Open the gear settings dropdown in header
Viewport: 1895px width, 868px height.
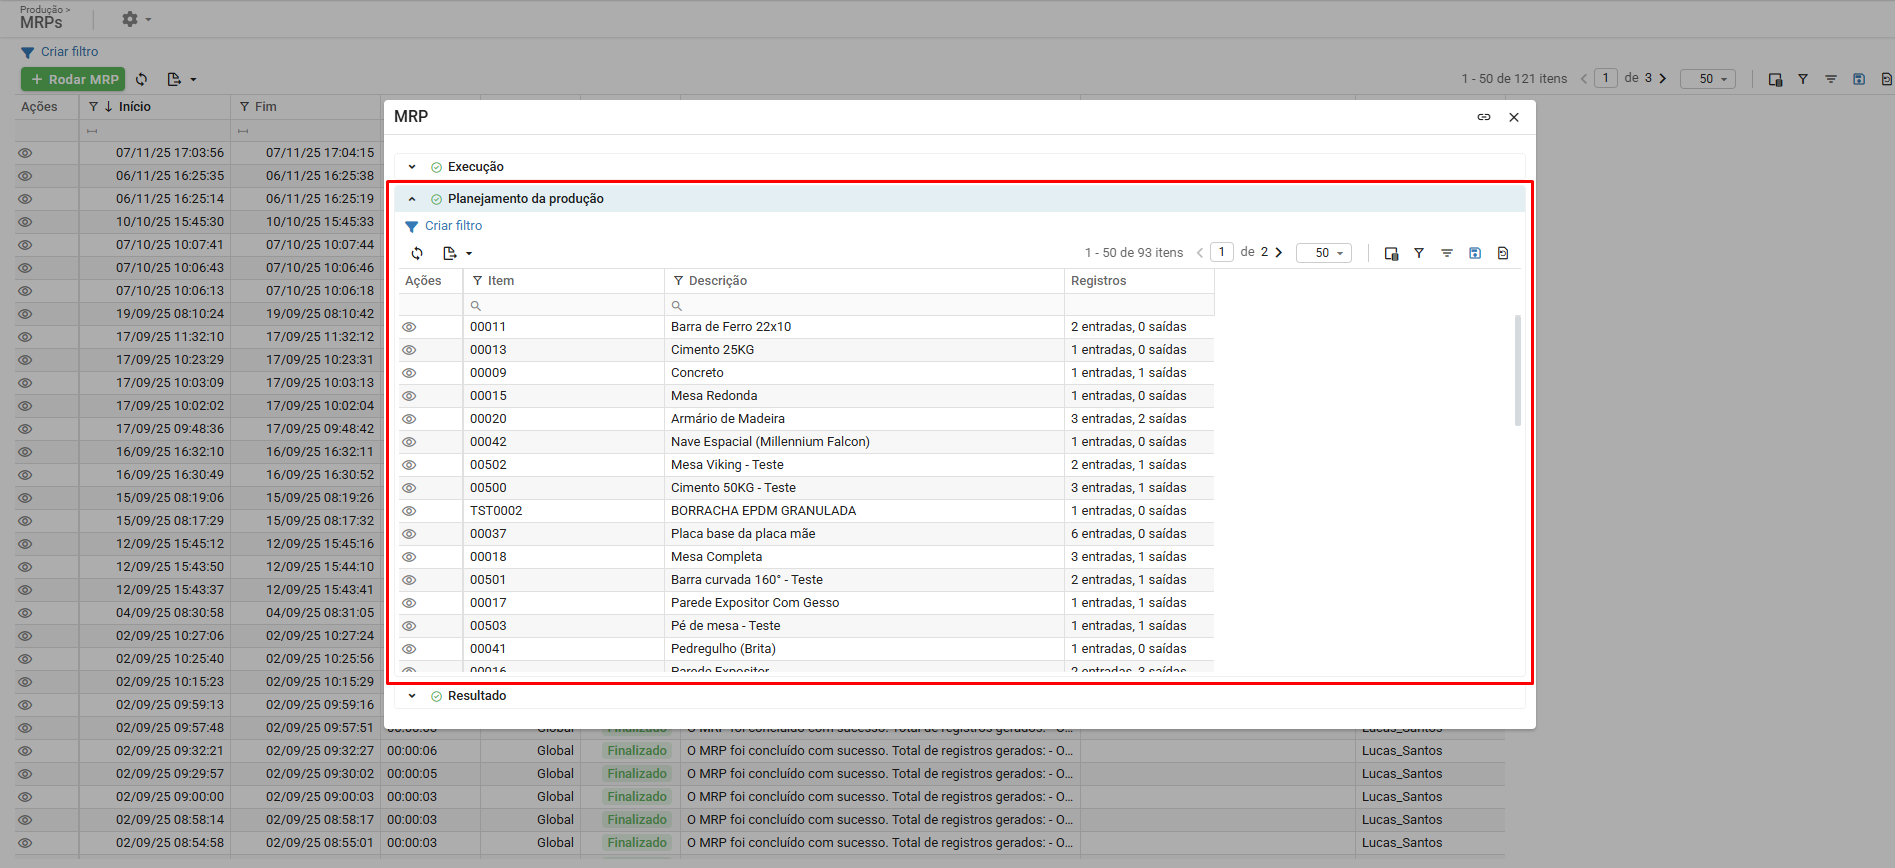pos(136,19)
